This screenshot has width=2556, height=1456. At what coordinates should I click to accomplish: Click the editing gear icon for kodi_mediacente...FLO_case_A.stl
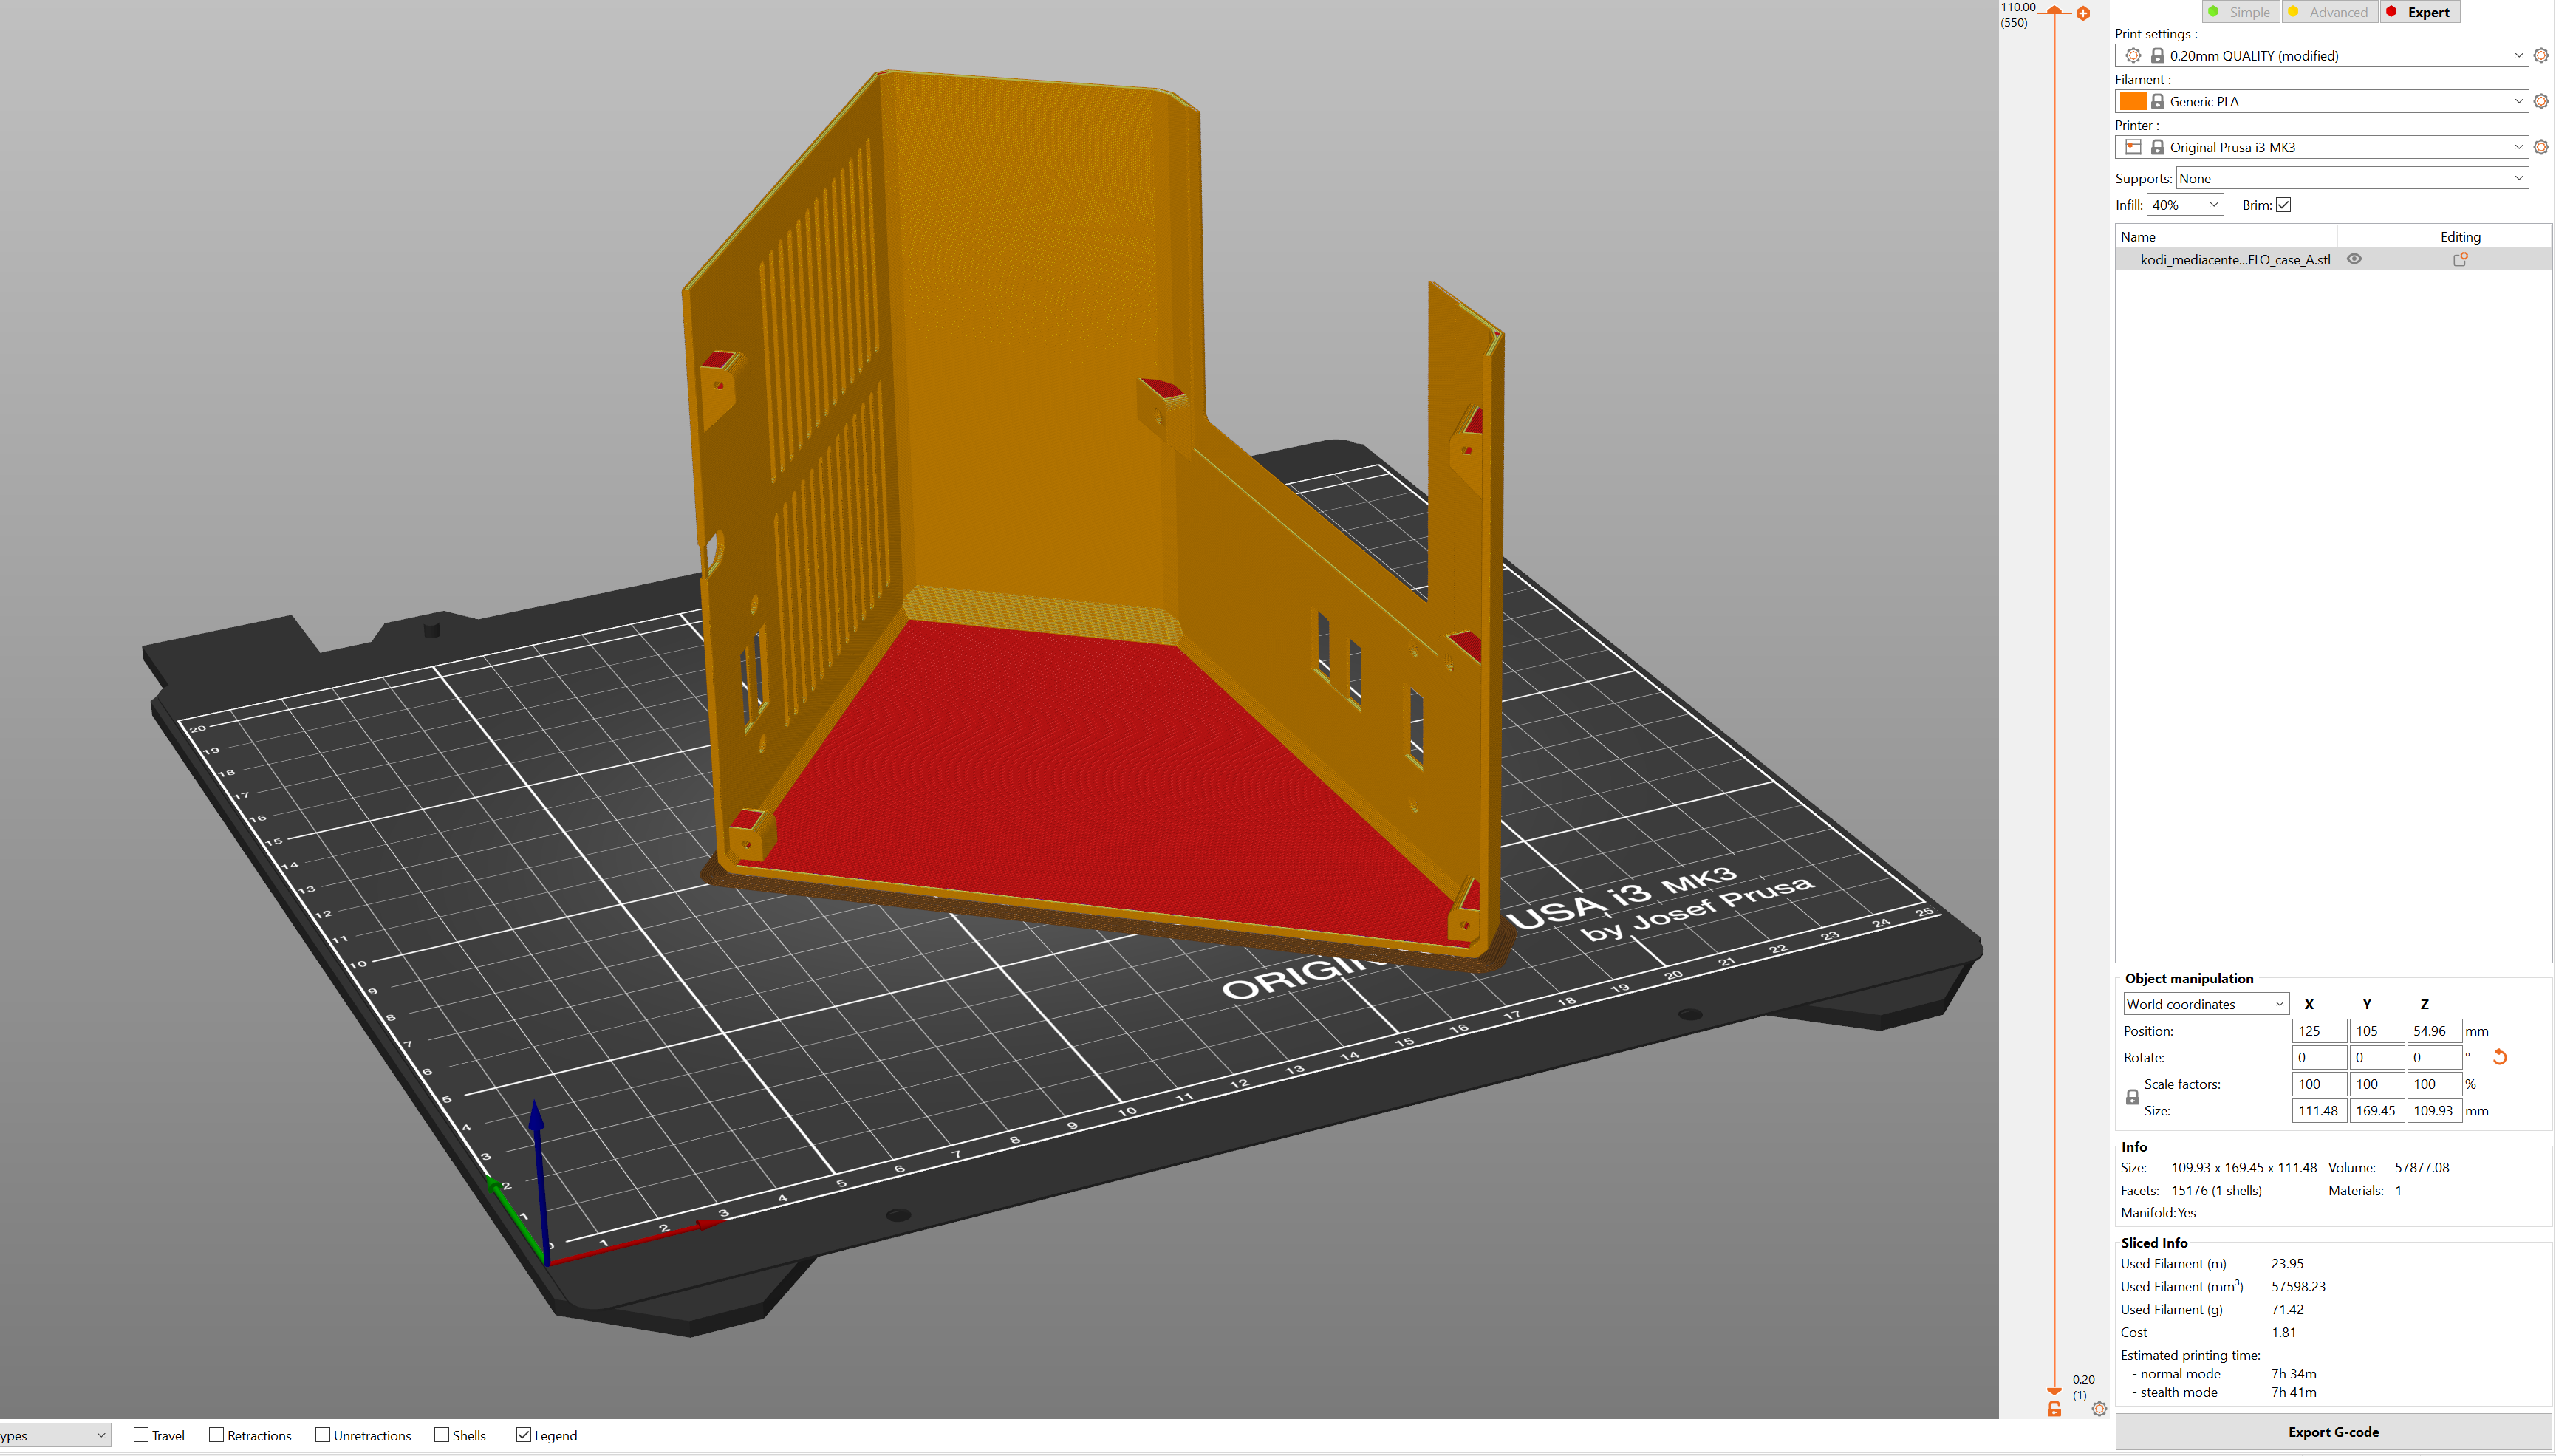[2461, 258]
